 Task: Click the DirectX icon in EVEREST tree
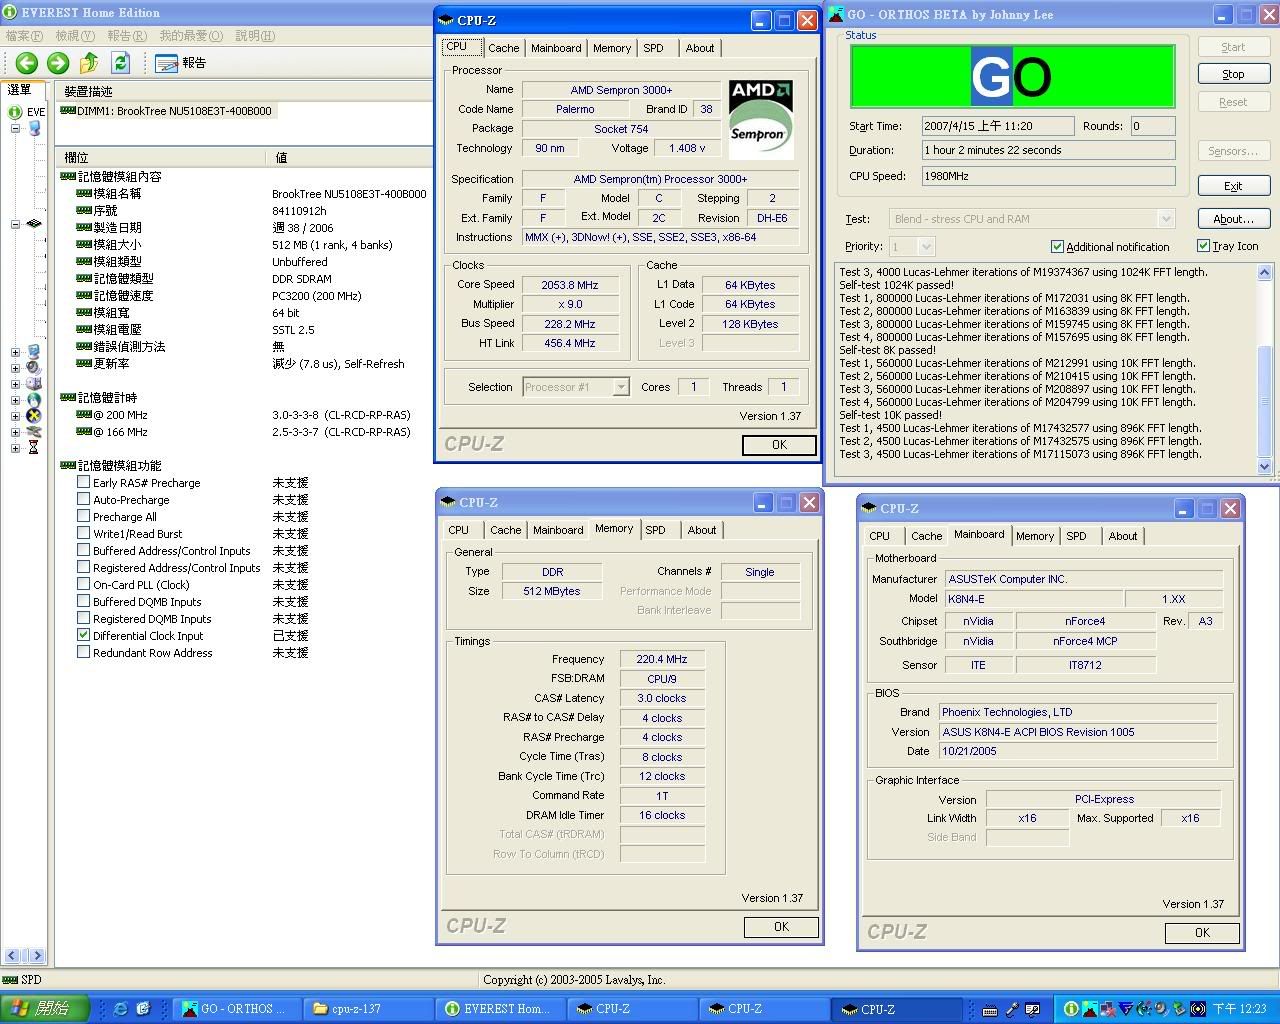point(34,415)
